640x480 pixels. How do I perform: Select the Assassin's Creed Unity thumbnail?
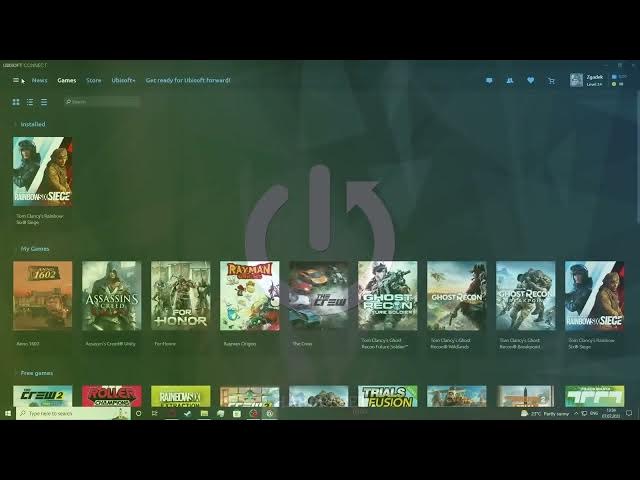111,295
